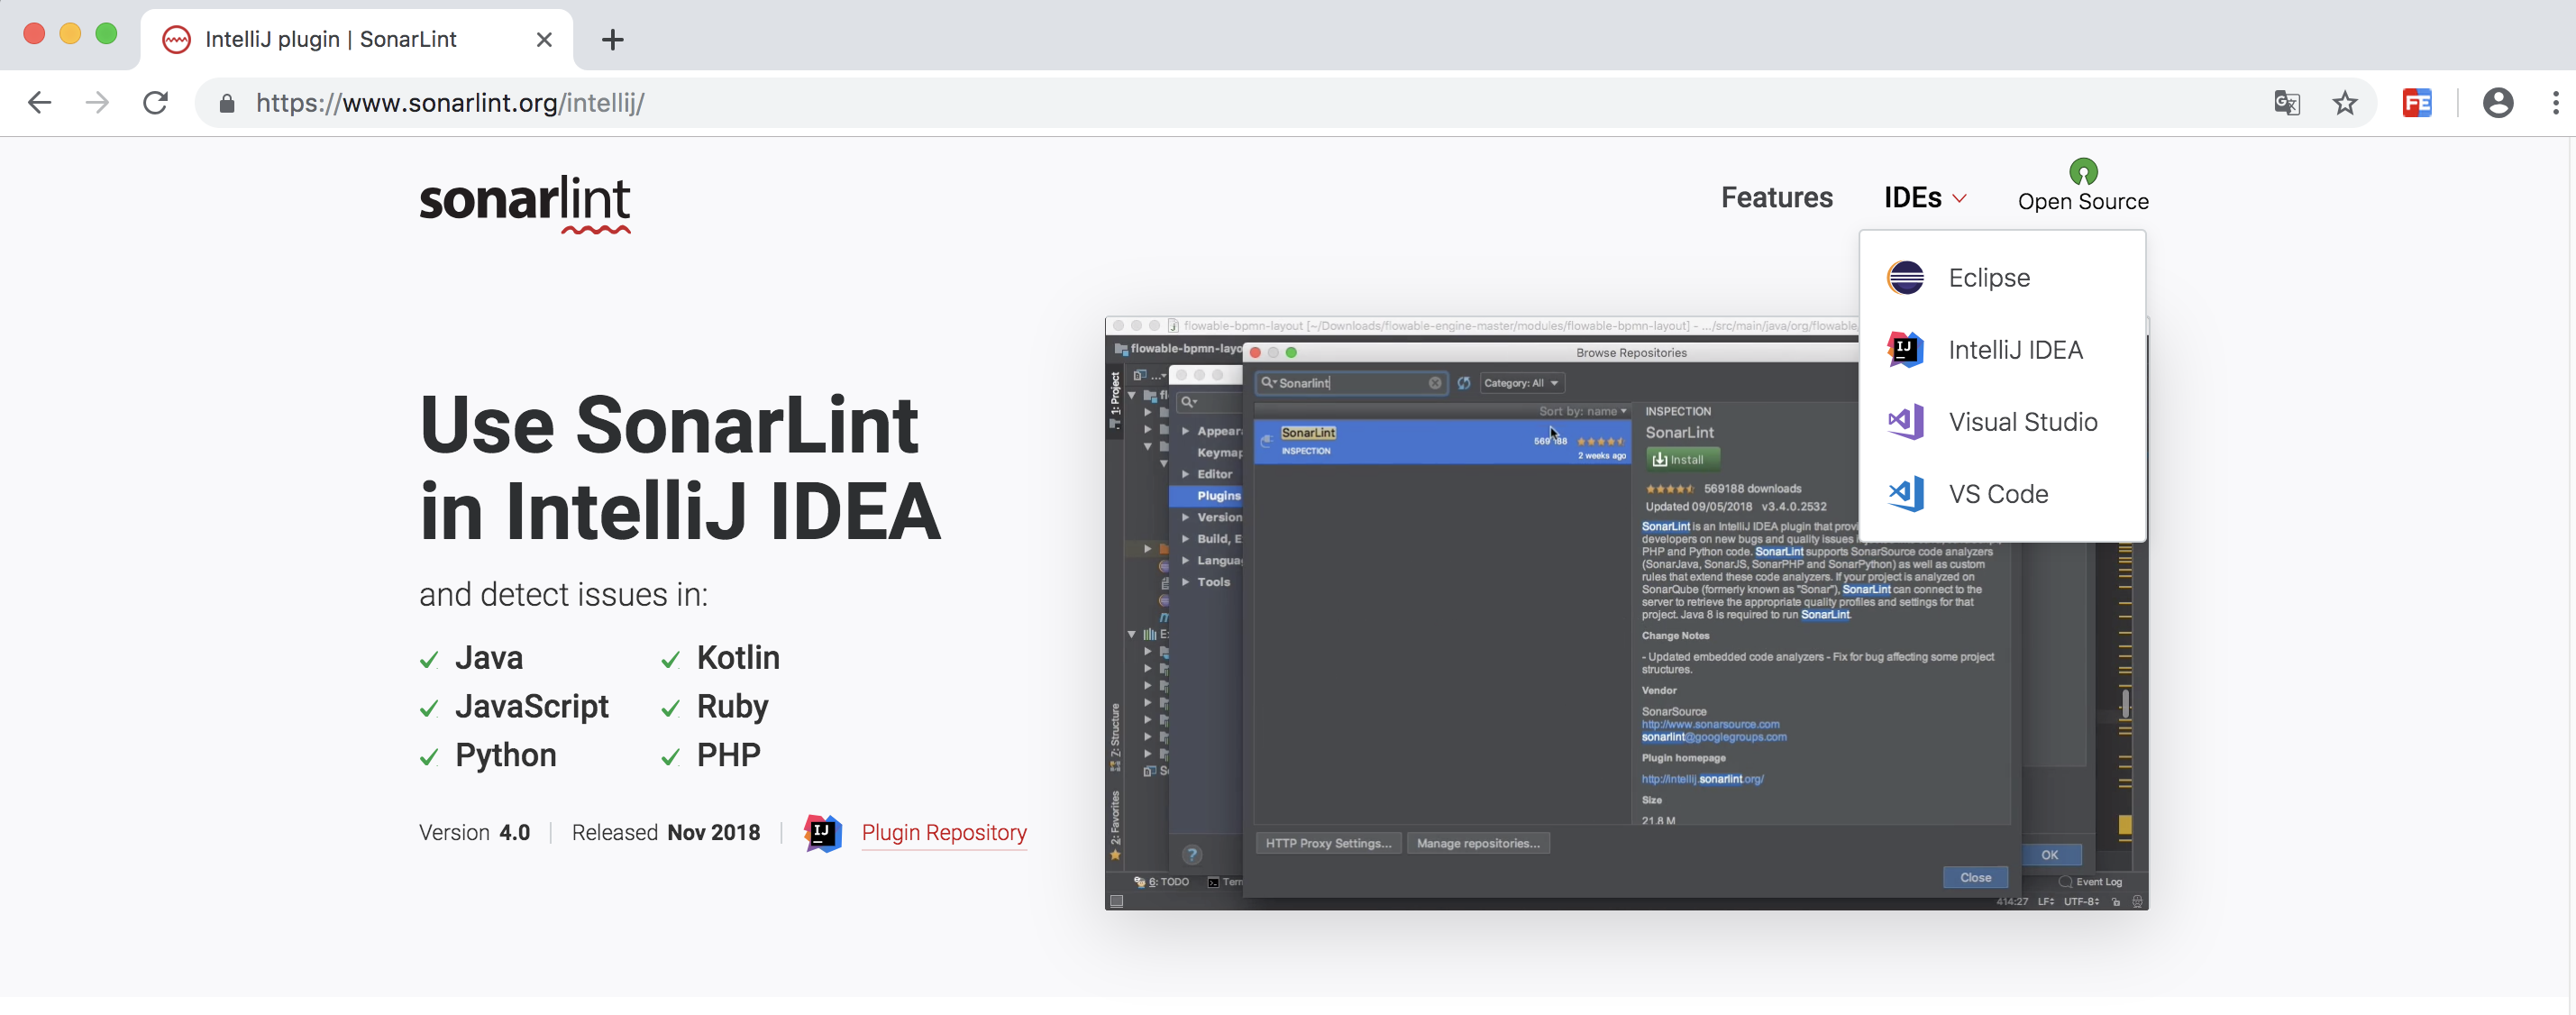
Task: Bookmark this page with the star icon
Action: (x=2345, y=103)
